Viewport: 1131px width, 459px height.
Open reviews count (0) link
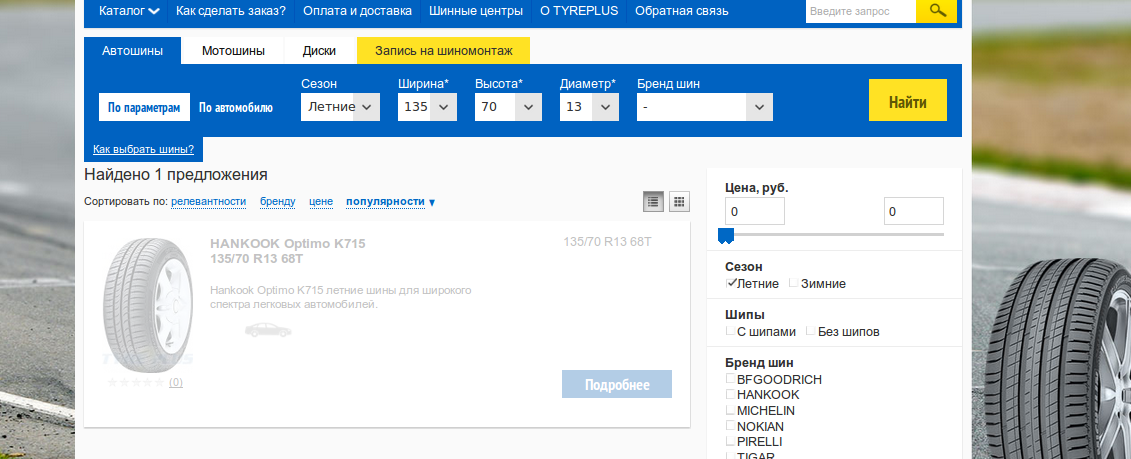pos(176,382)
